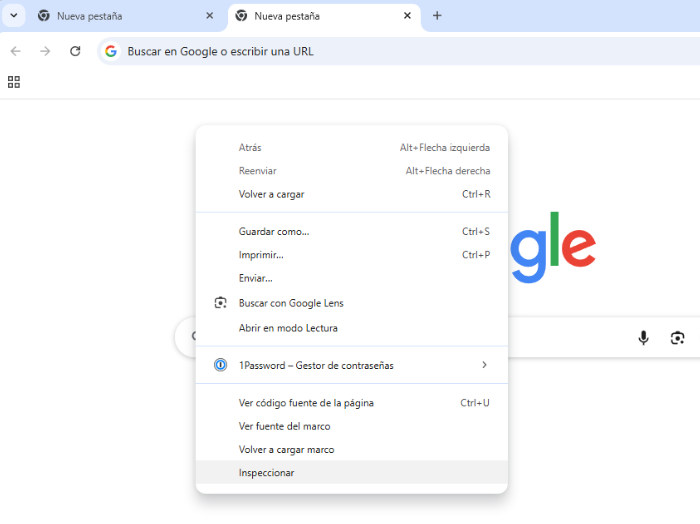Click Buscar con Google Lens option

coord(291,303)
